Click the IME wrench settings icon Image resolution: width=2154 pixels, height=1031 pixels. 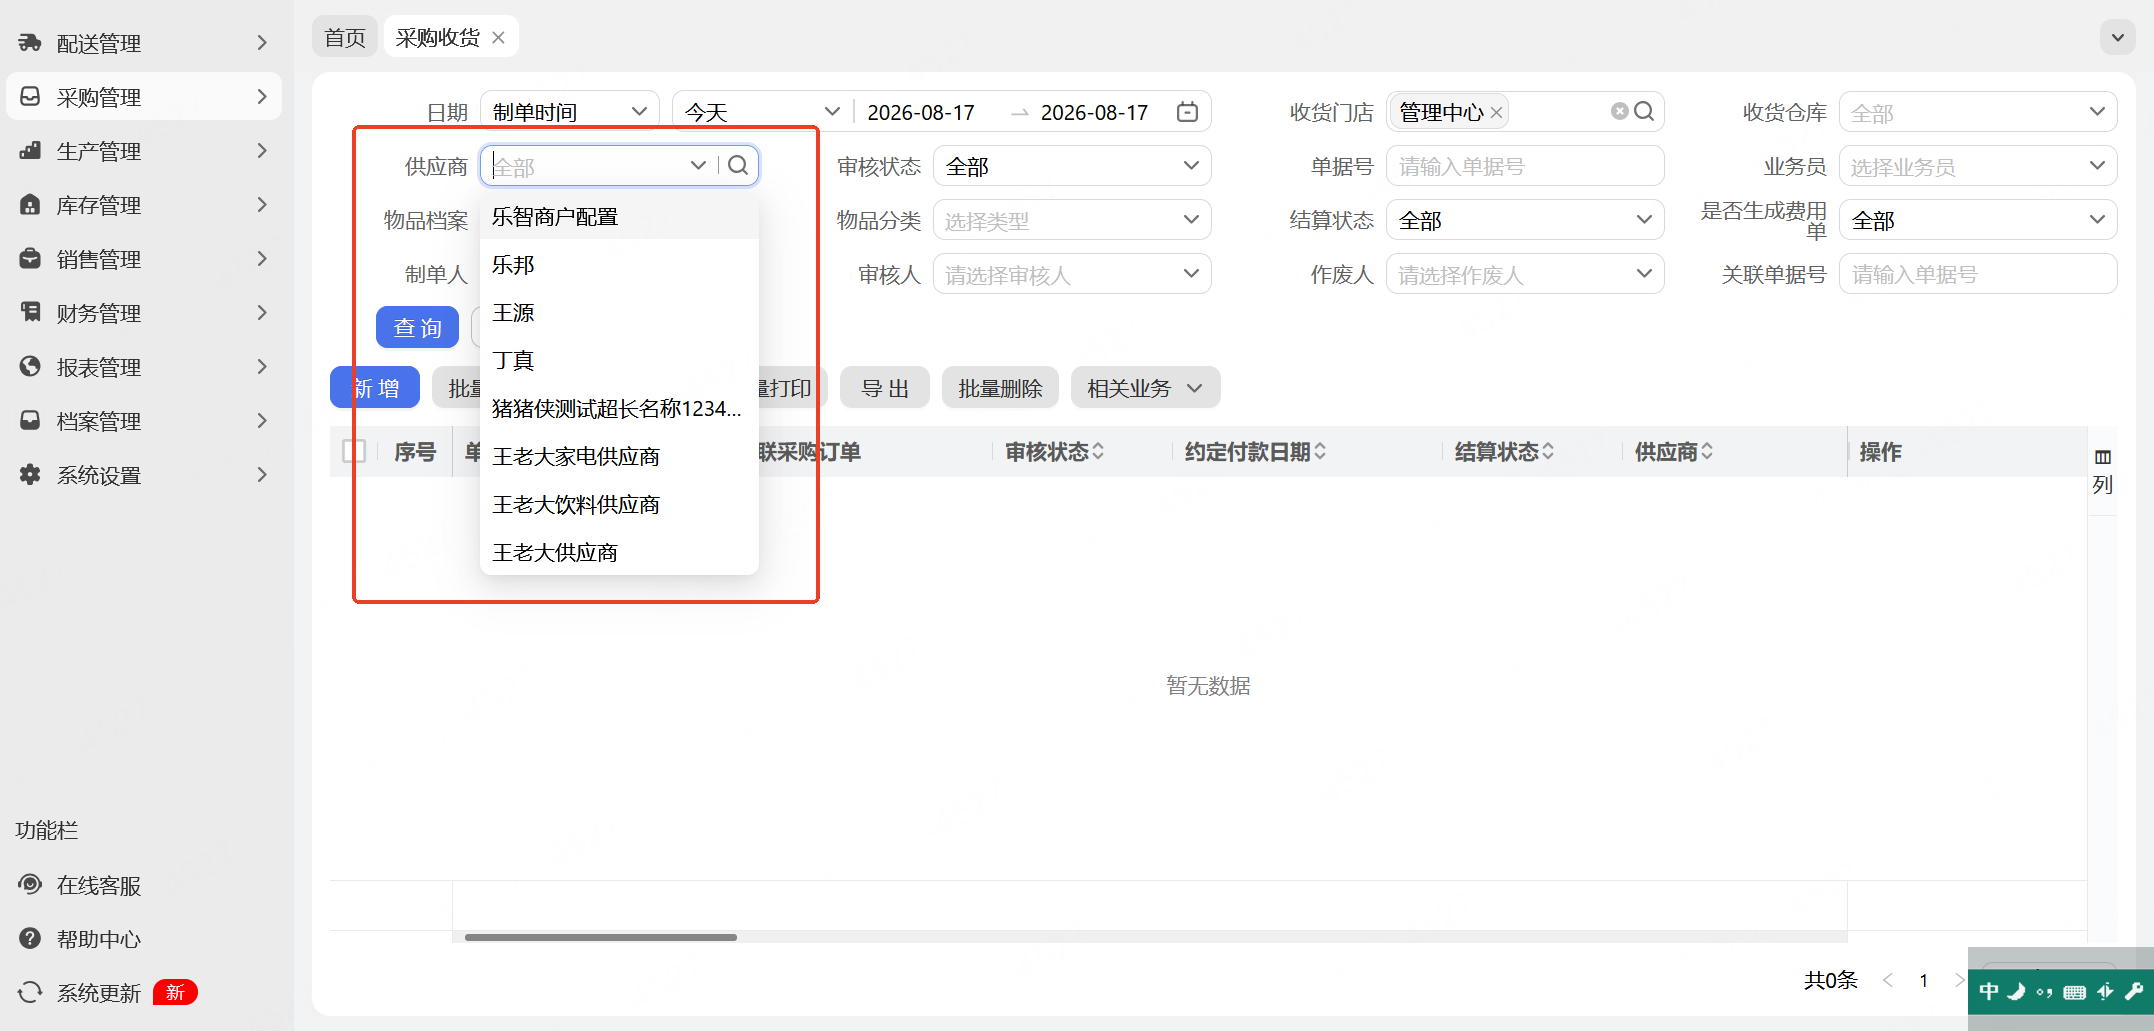(x=2133, y=991)
